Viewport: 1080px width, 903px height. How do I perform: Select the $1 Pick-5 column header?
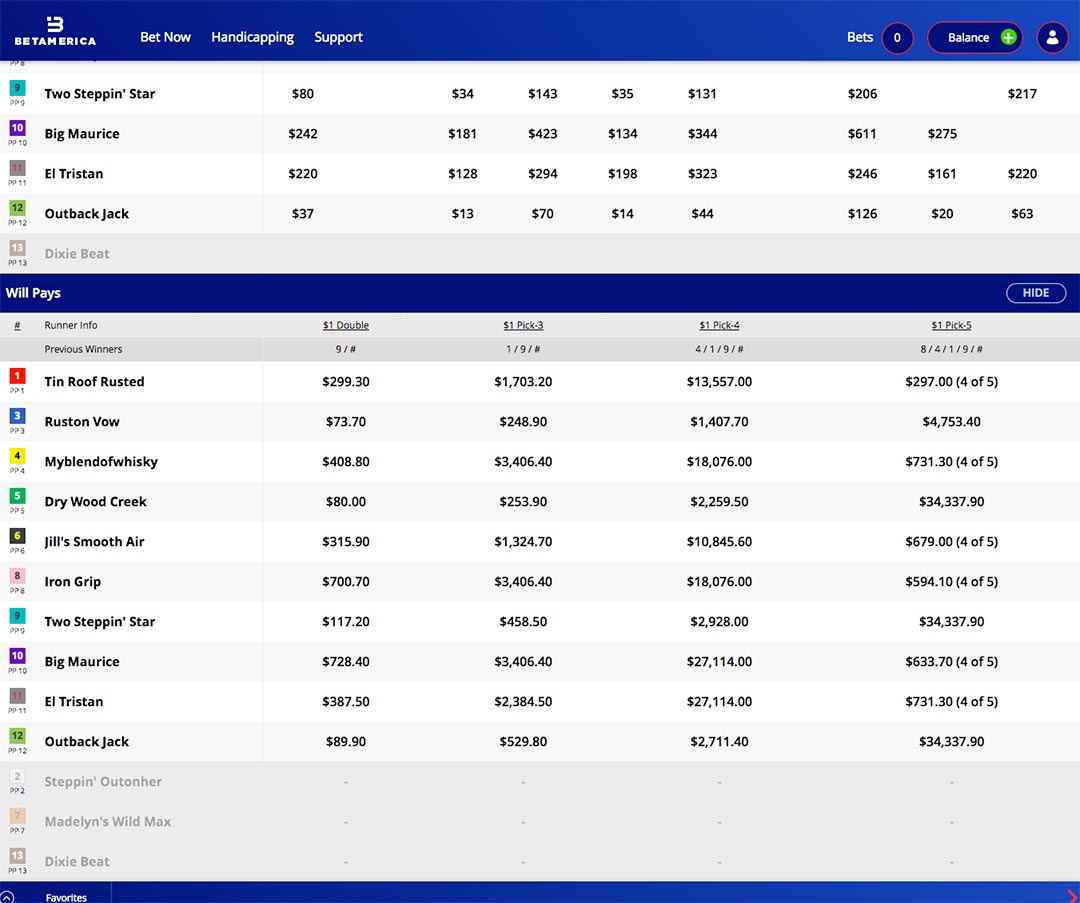point(951,325)
